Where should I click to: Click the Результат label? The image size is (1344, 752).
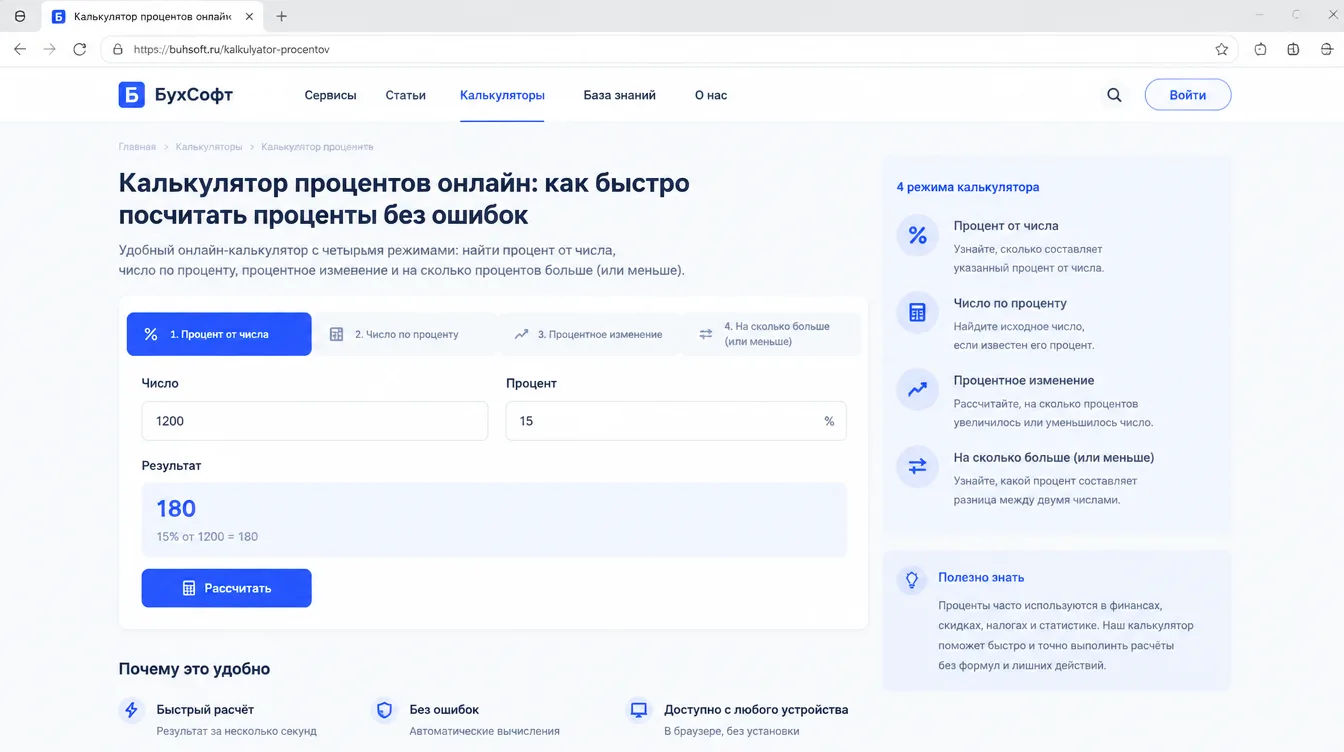171,466
